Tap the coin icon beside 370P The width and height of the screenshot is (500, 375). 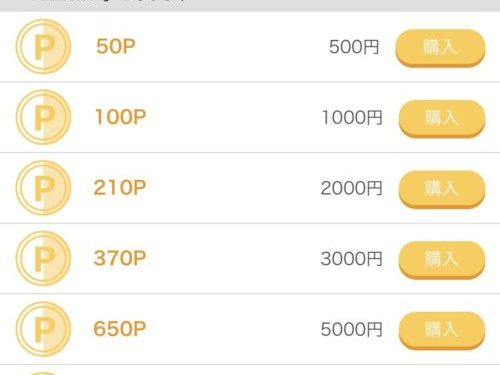click(43, 258)
